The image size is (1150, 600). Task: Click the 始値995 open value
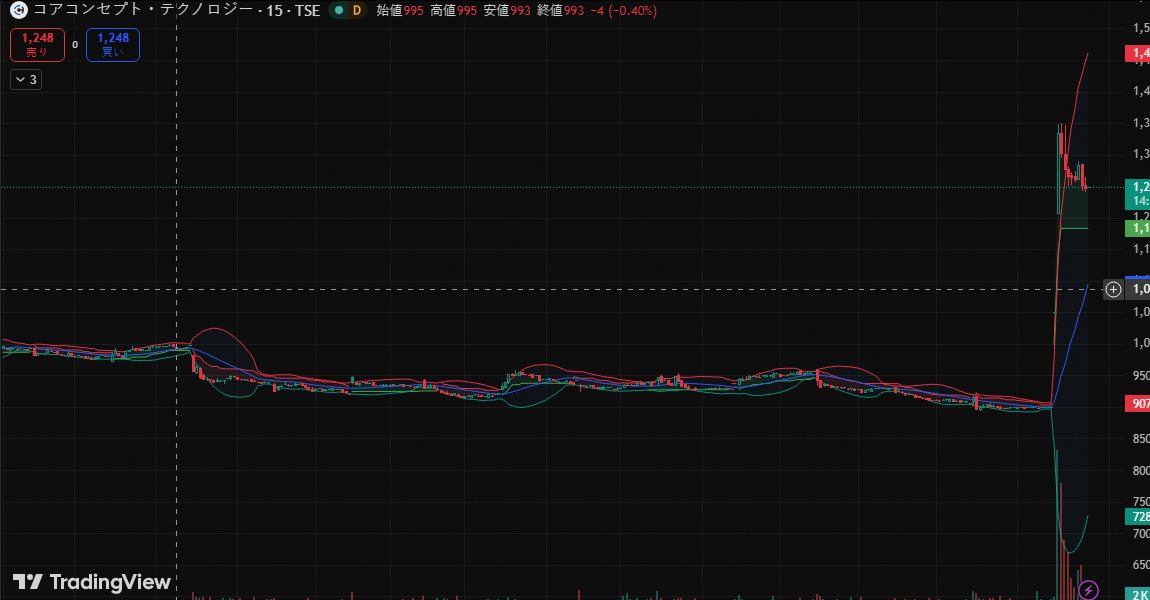point(400,10)
